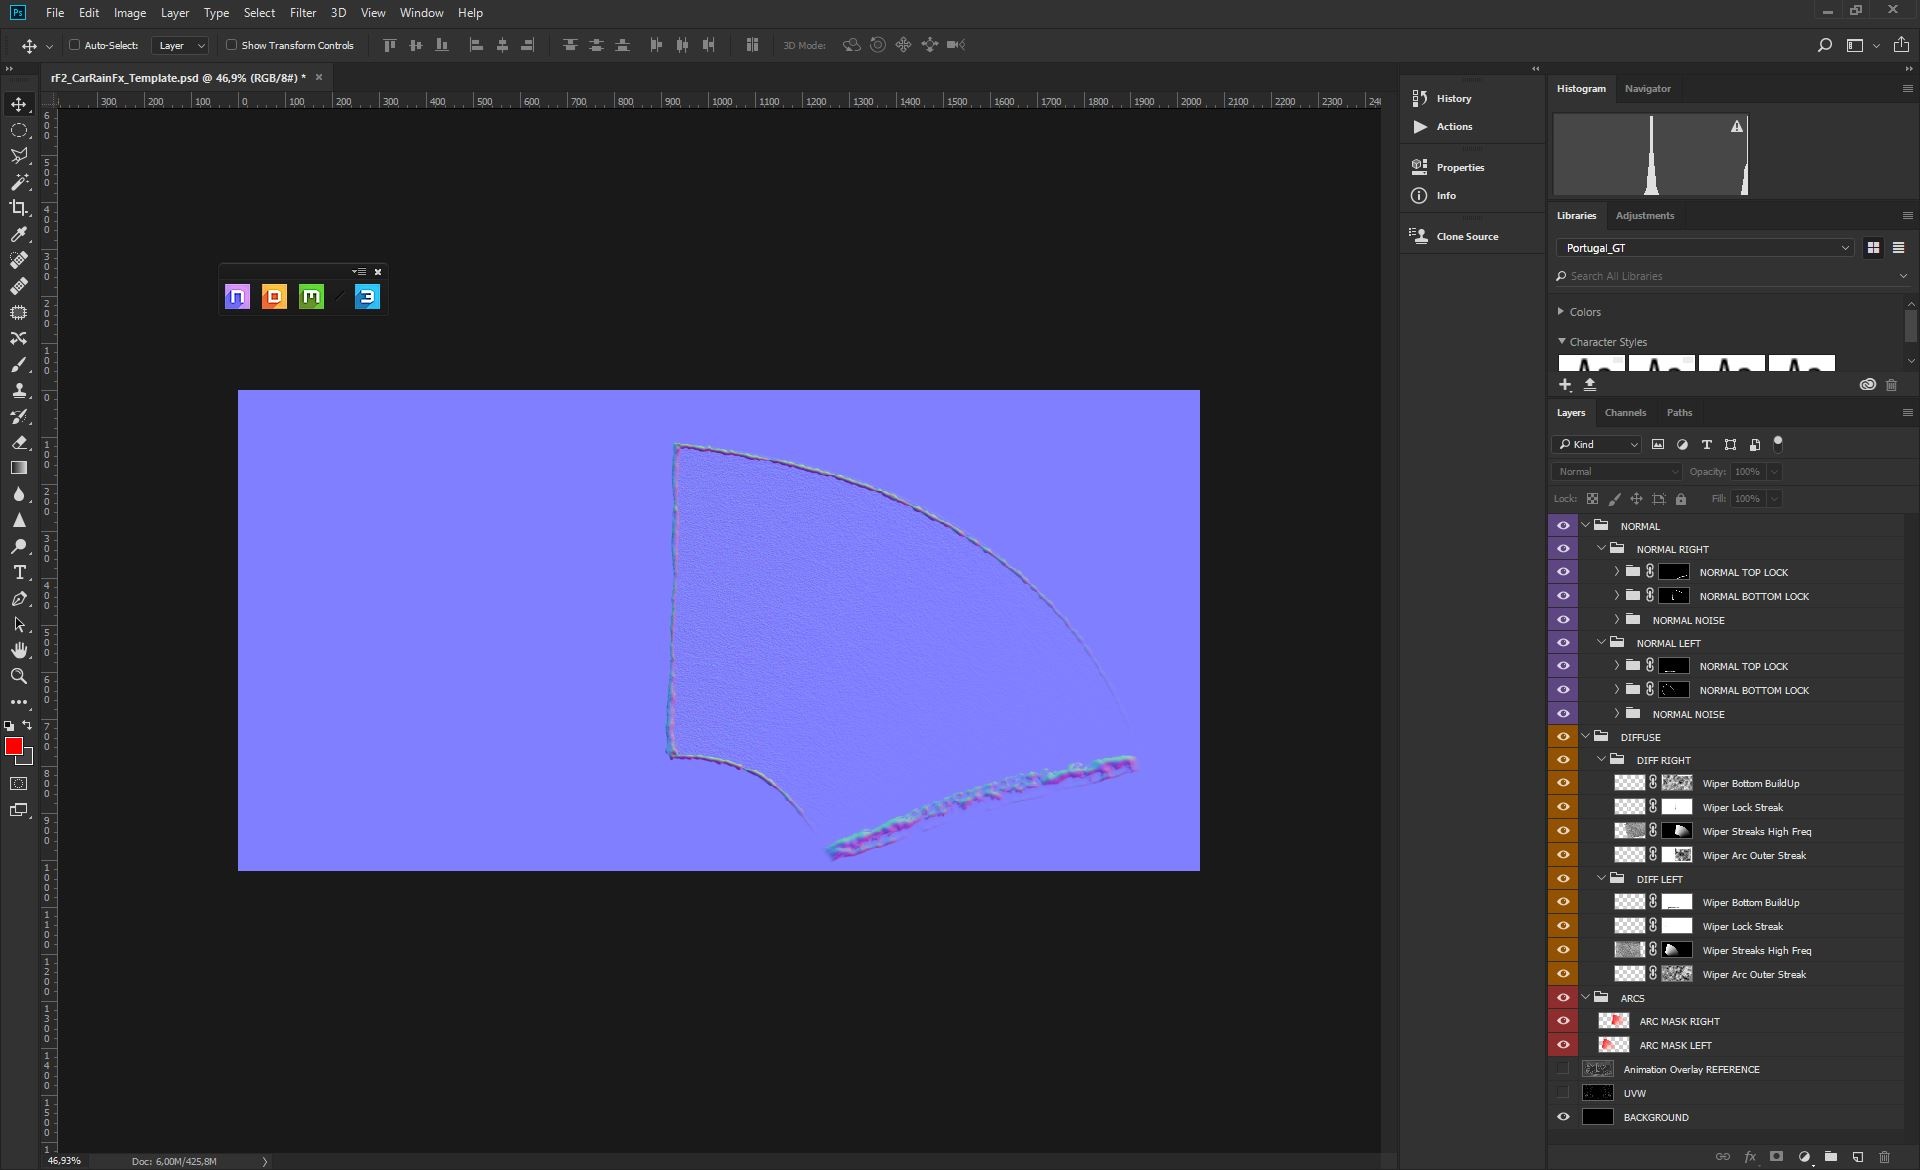Viewport: 1920px width, 1170px height.
Task: Click the red foreground color swatch
Action: tap(13, 746)
